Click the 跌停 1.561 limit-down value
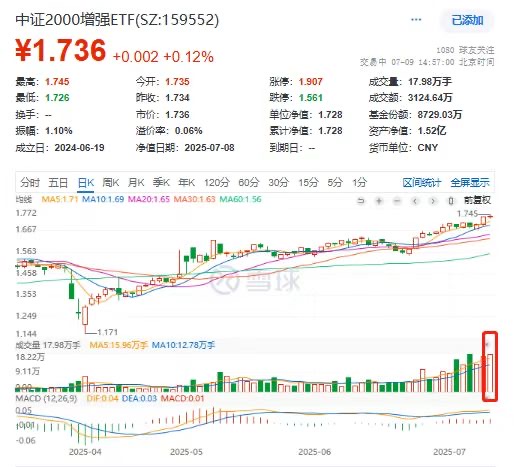Screen dimensions: 514x467 (x=311, y=98)
